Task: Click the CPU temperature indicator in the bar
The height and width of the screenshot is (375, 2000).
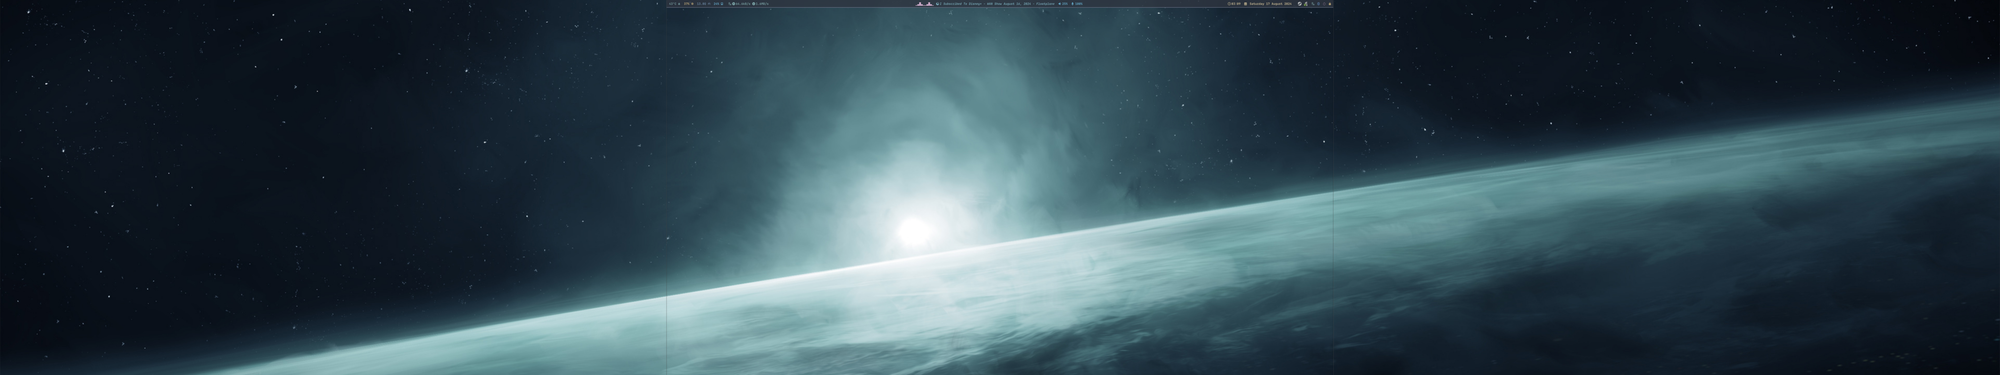Action: tap(674, 4)
